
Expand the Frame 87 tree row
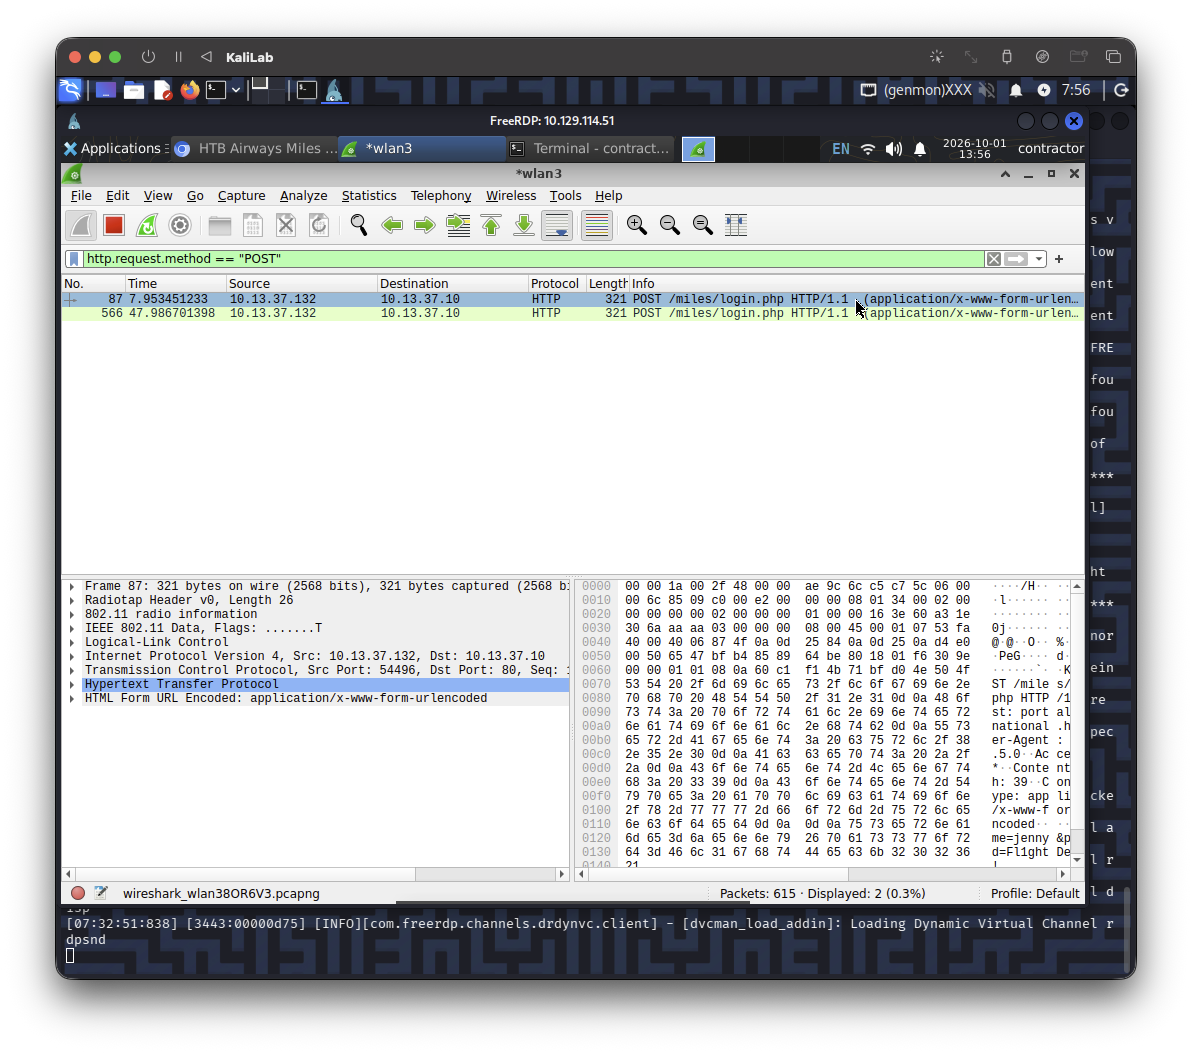(x=71, y=587)
